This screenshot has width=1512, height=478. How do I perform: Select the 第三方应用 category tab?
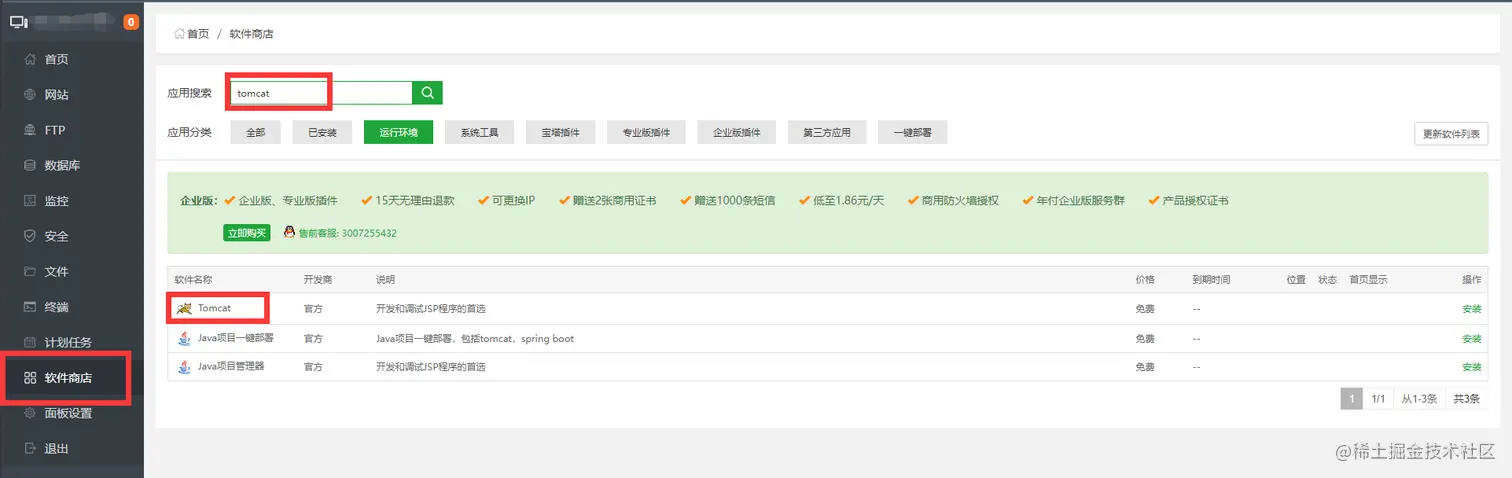[826, 132]
